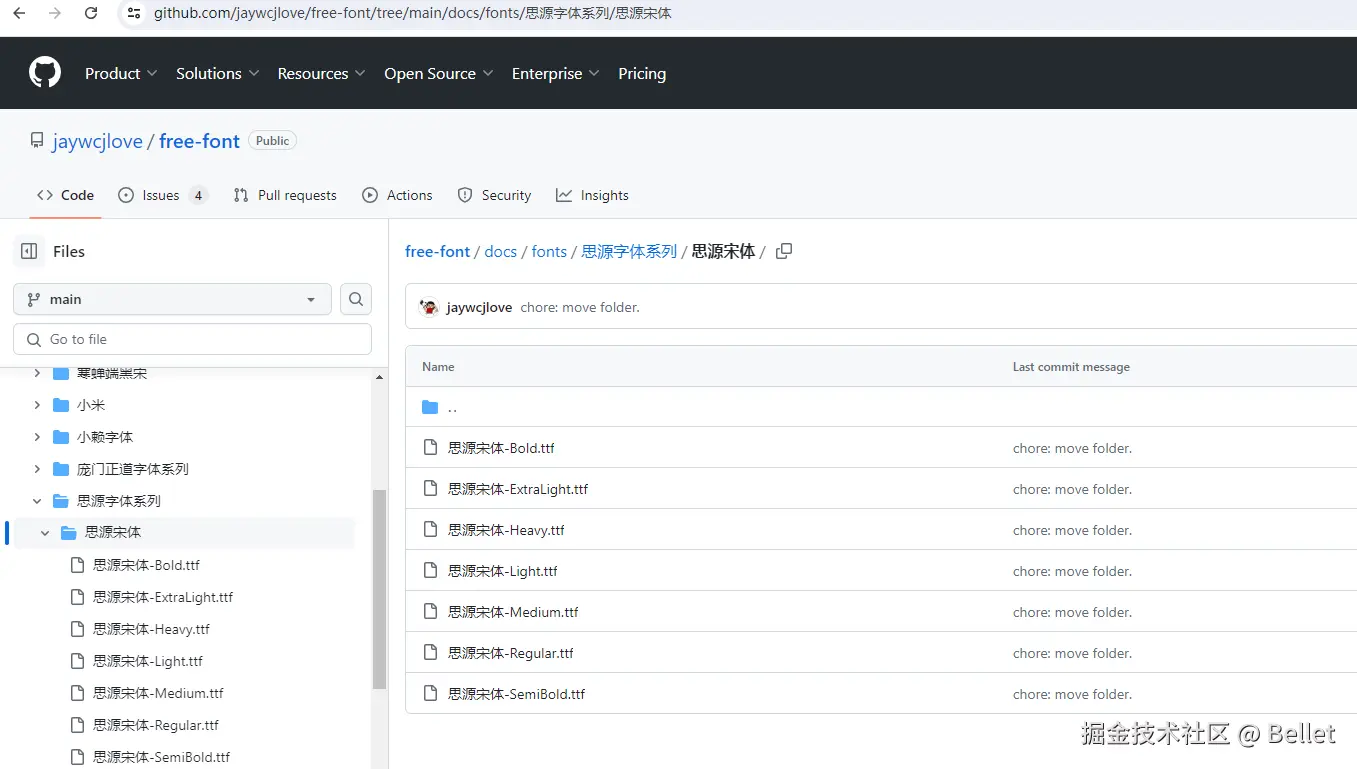Viewport: 1357px width, 769px height.
Task: Select 思源宋体-Medium.ttf in sidebar tree
Action: pos(158,693)
